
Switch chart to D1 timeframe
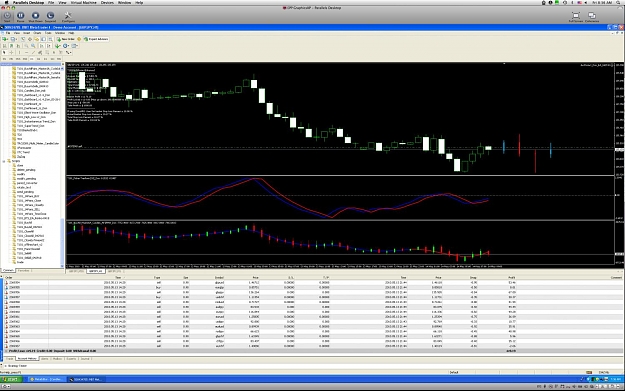click(45, 59)
